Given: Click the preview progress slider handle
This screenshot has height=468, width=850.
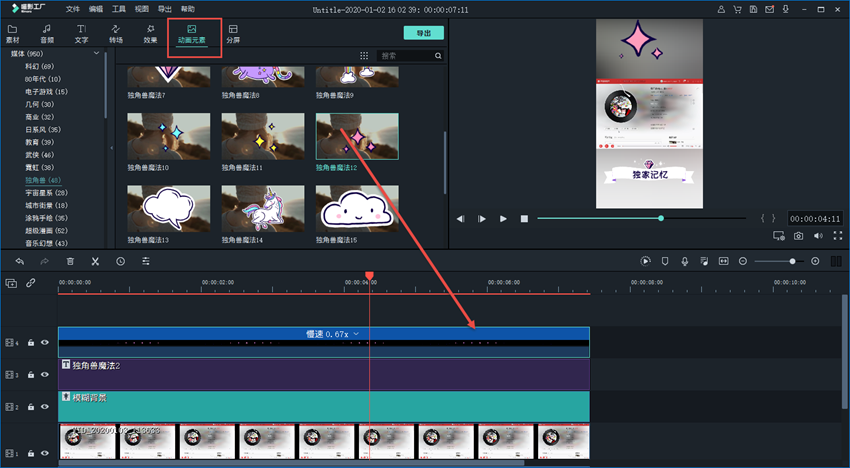Looking at the screenshot, I should (x=661, y=218).
